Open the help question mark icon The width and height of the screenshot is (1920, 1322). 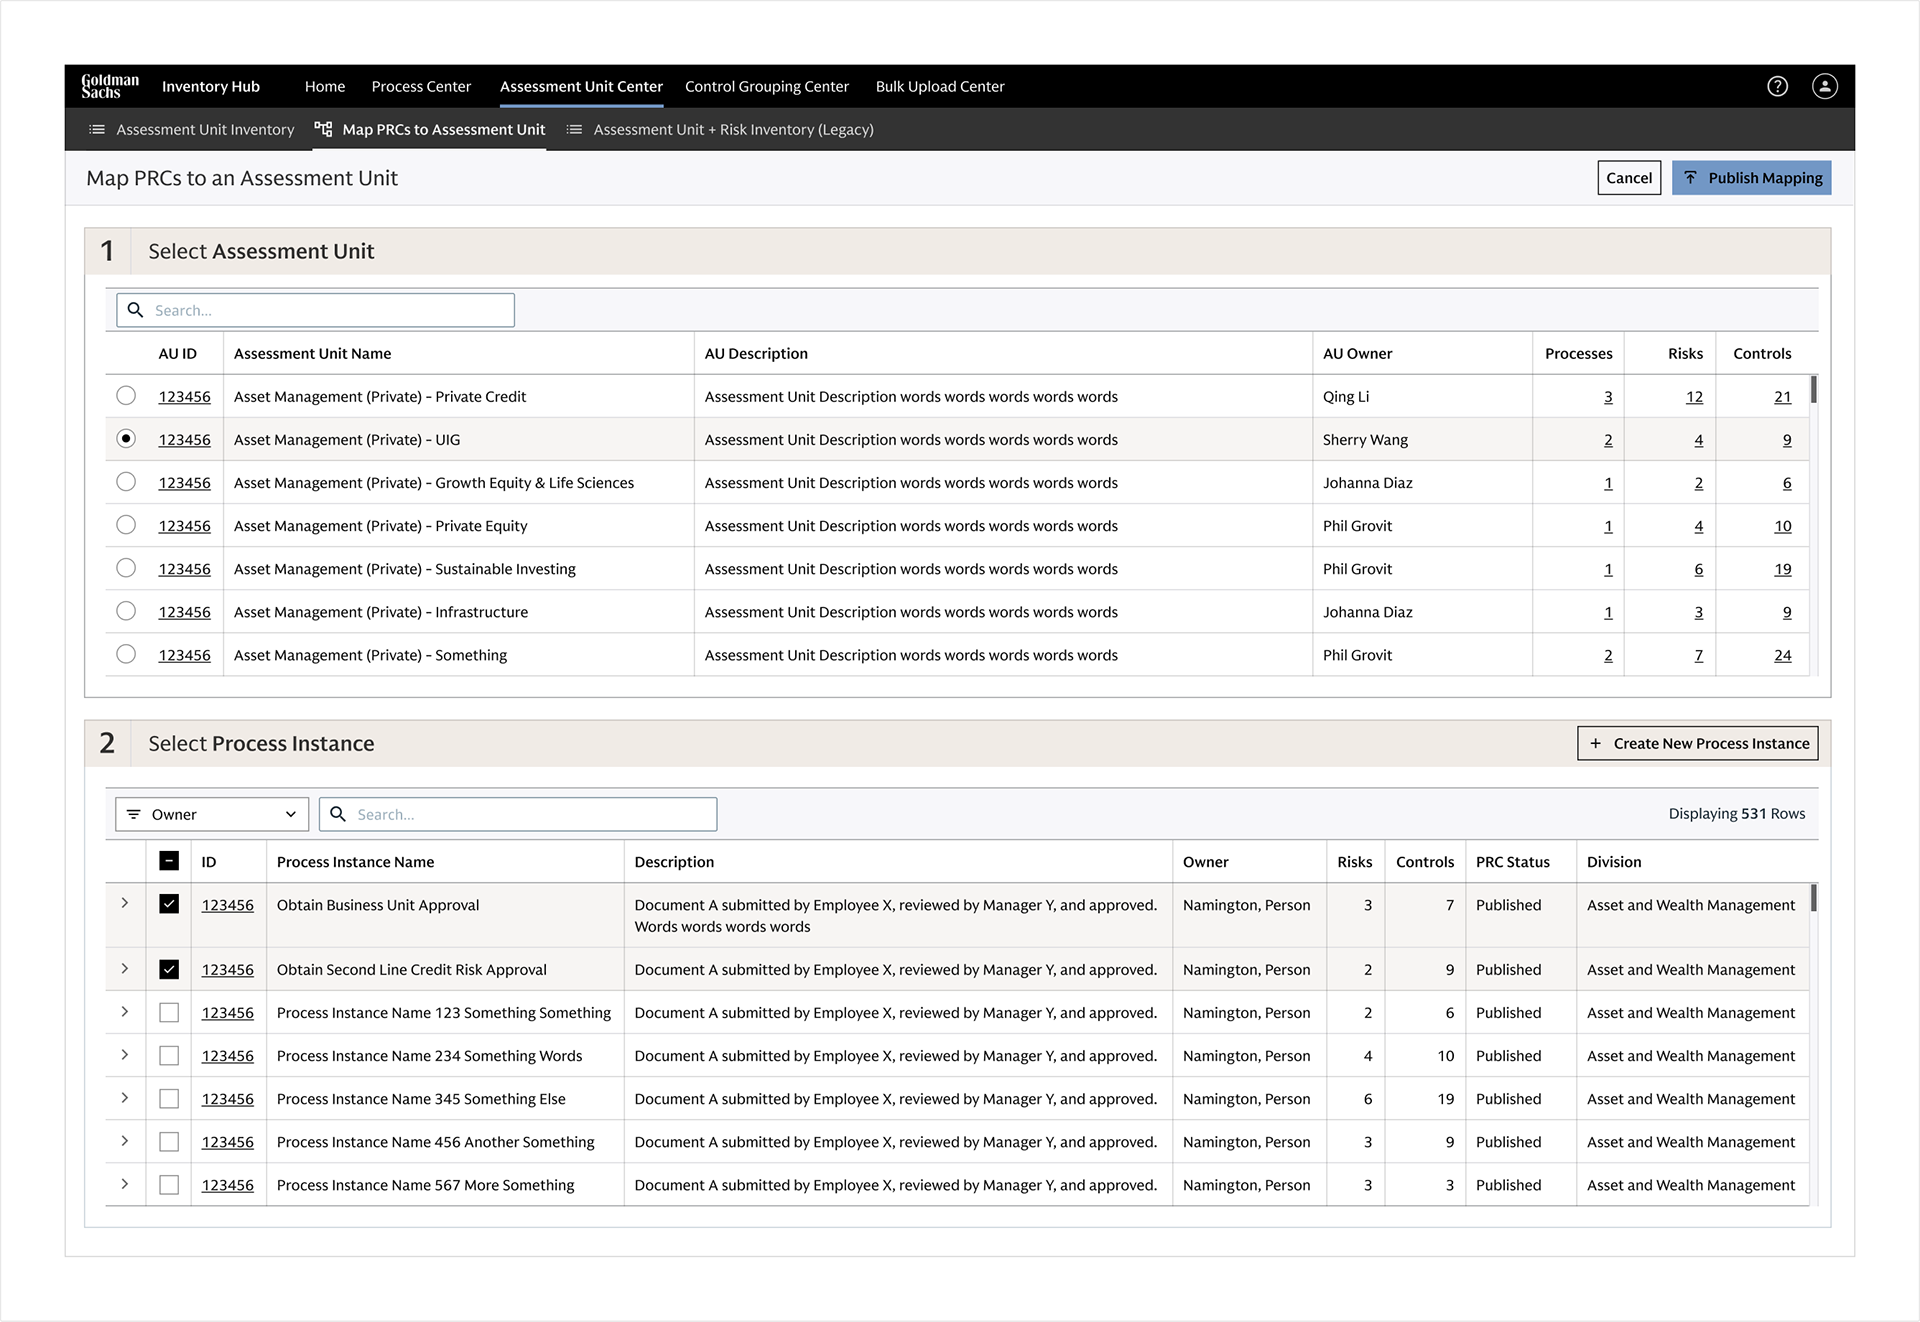(1777, 86)
